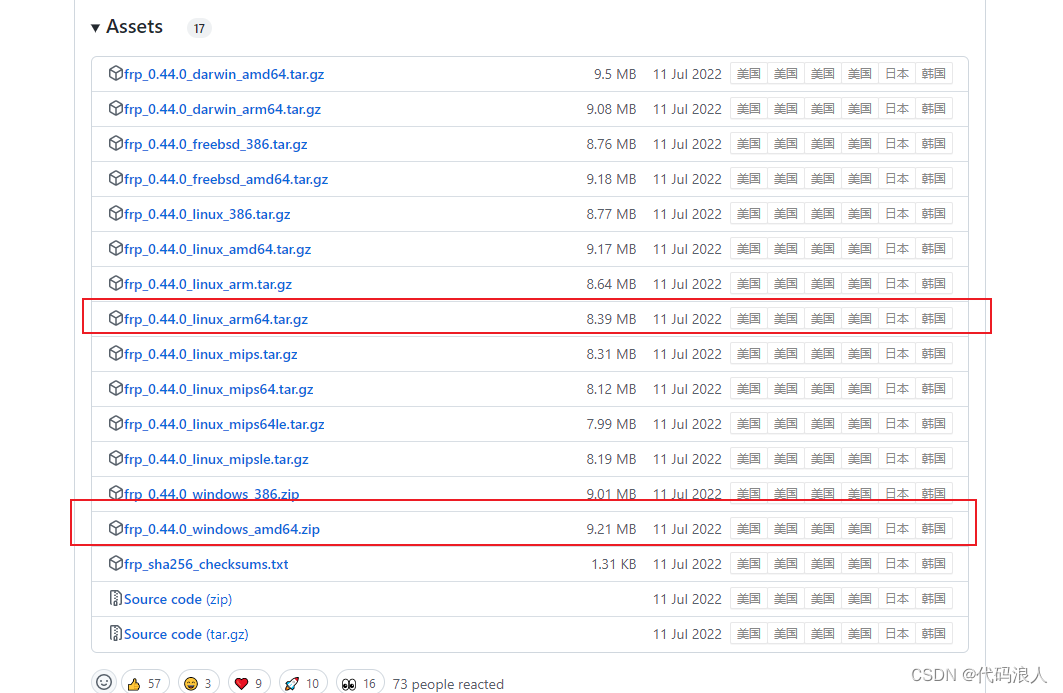Viewport: 1063px width, 693px height.
Task: Download frp_0.44.0_darwin_arm64.tar.gz
Action: 222,109
